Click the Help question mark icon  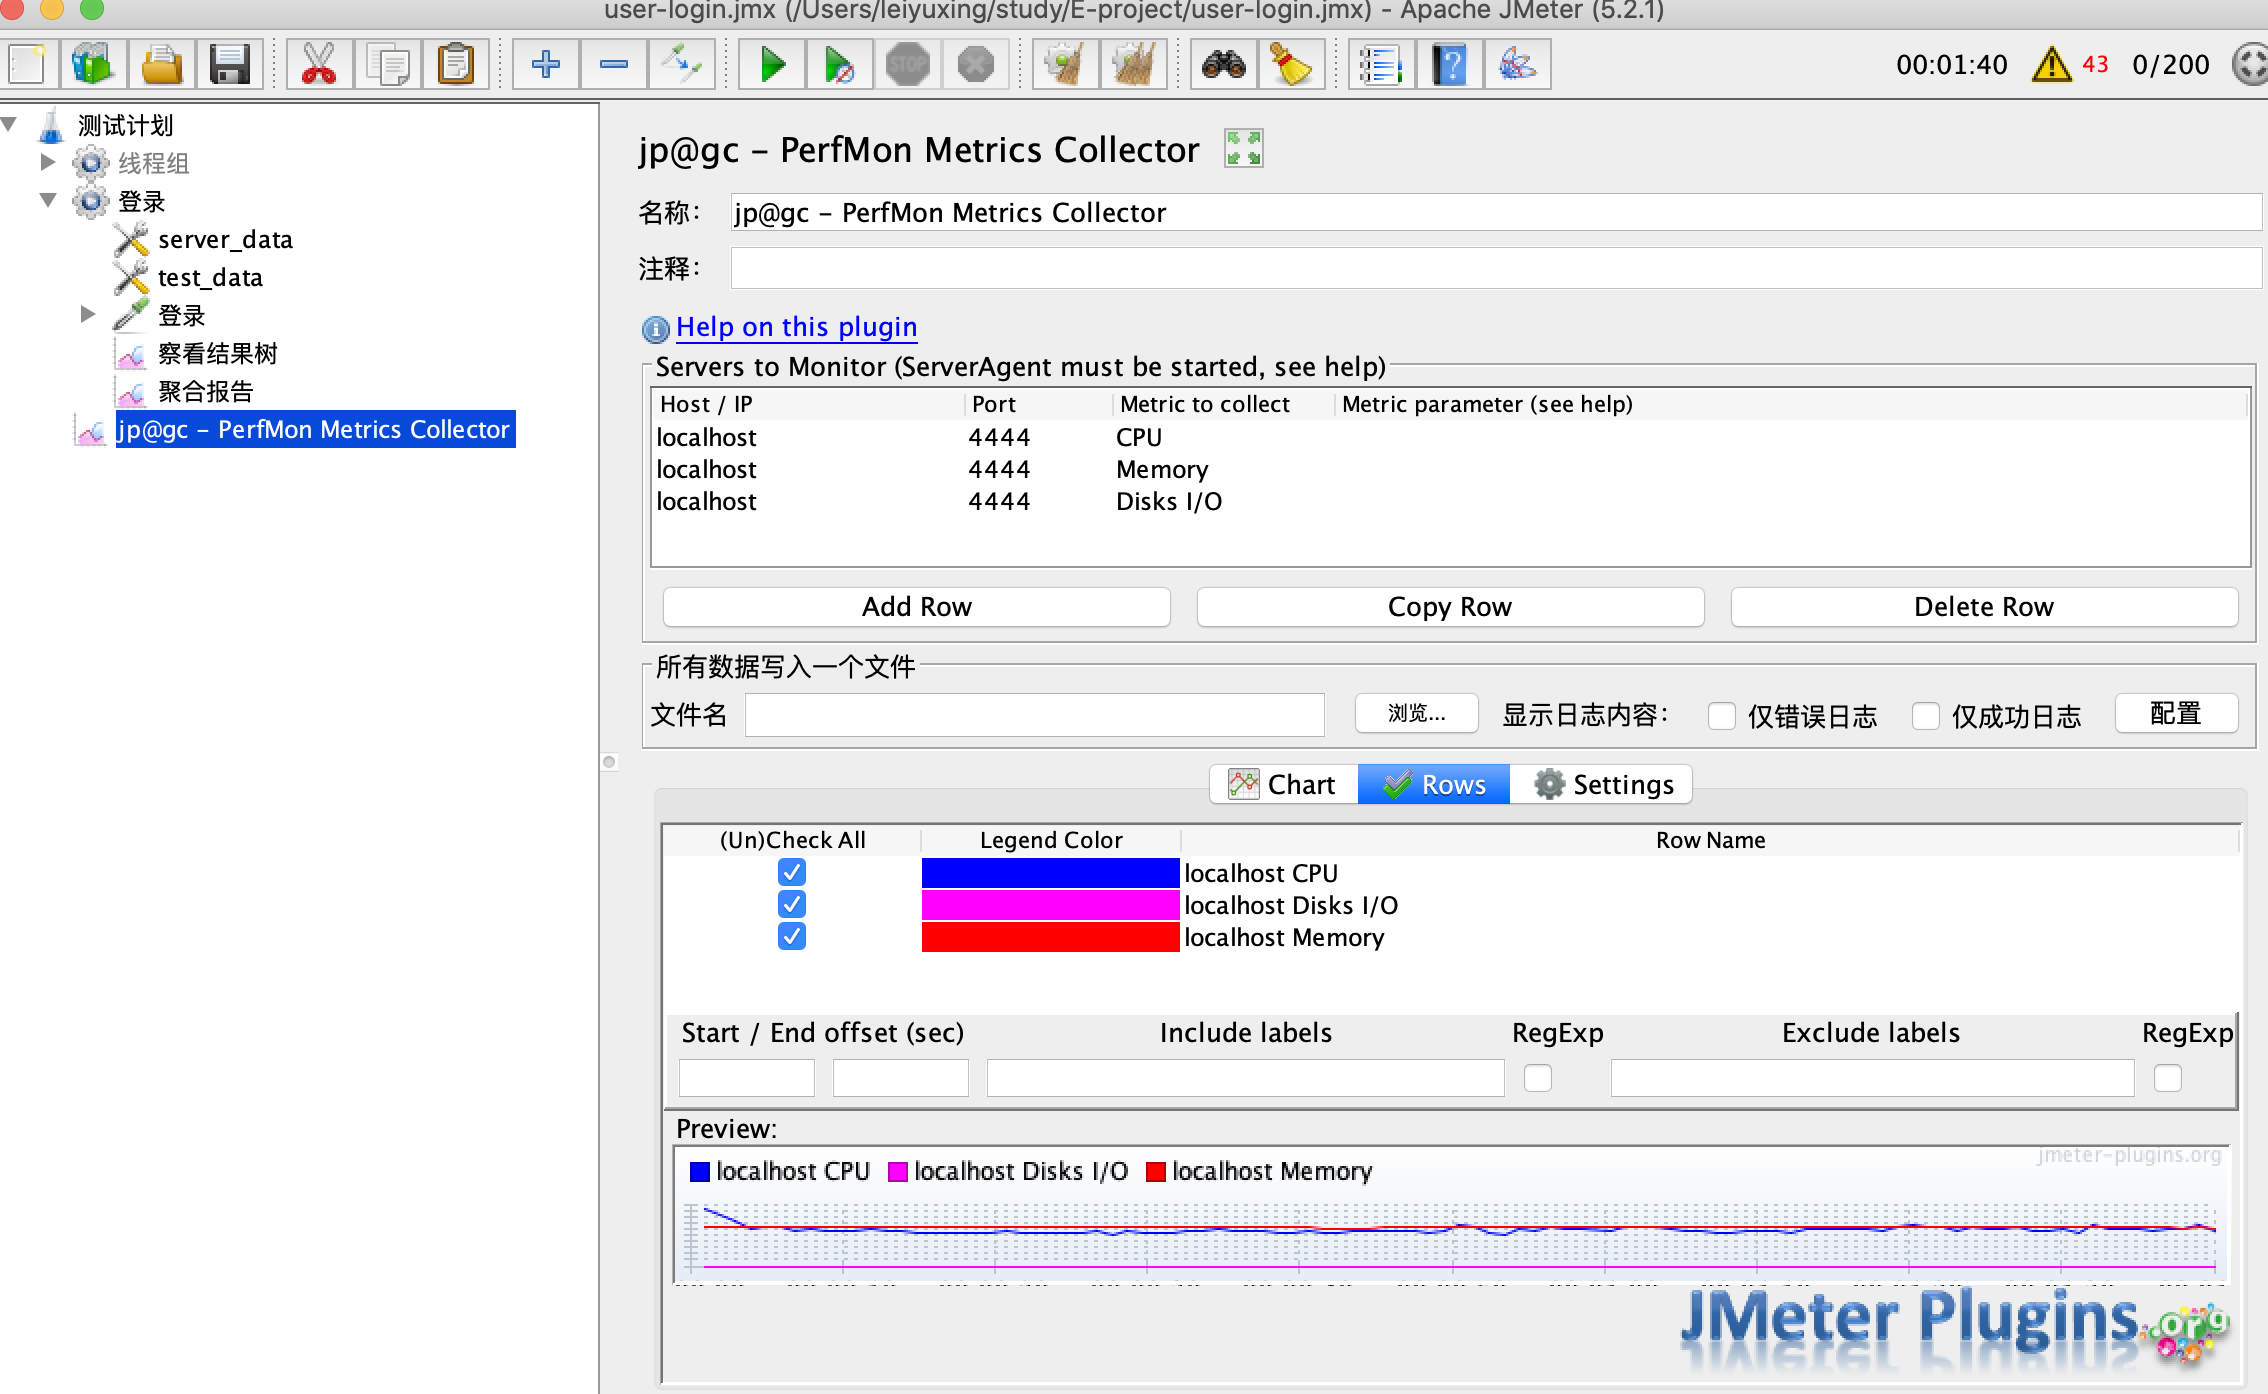point(1449,65)
